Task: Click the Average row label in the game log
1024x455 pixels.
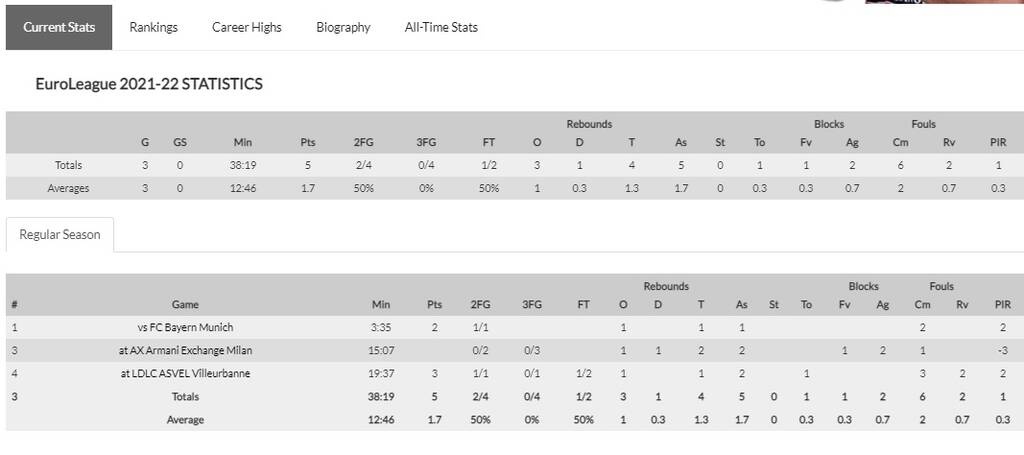Action: pyautogui.click(x=185, y=419)
